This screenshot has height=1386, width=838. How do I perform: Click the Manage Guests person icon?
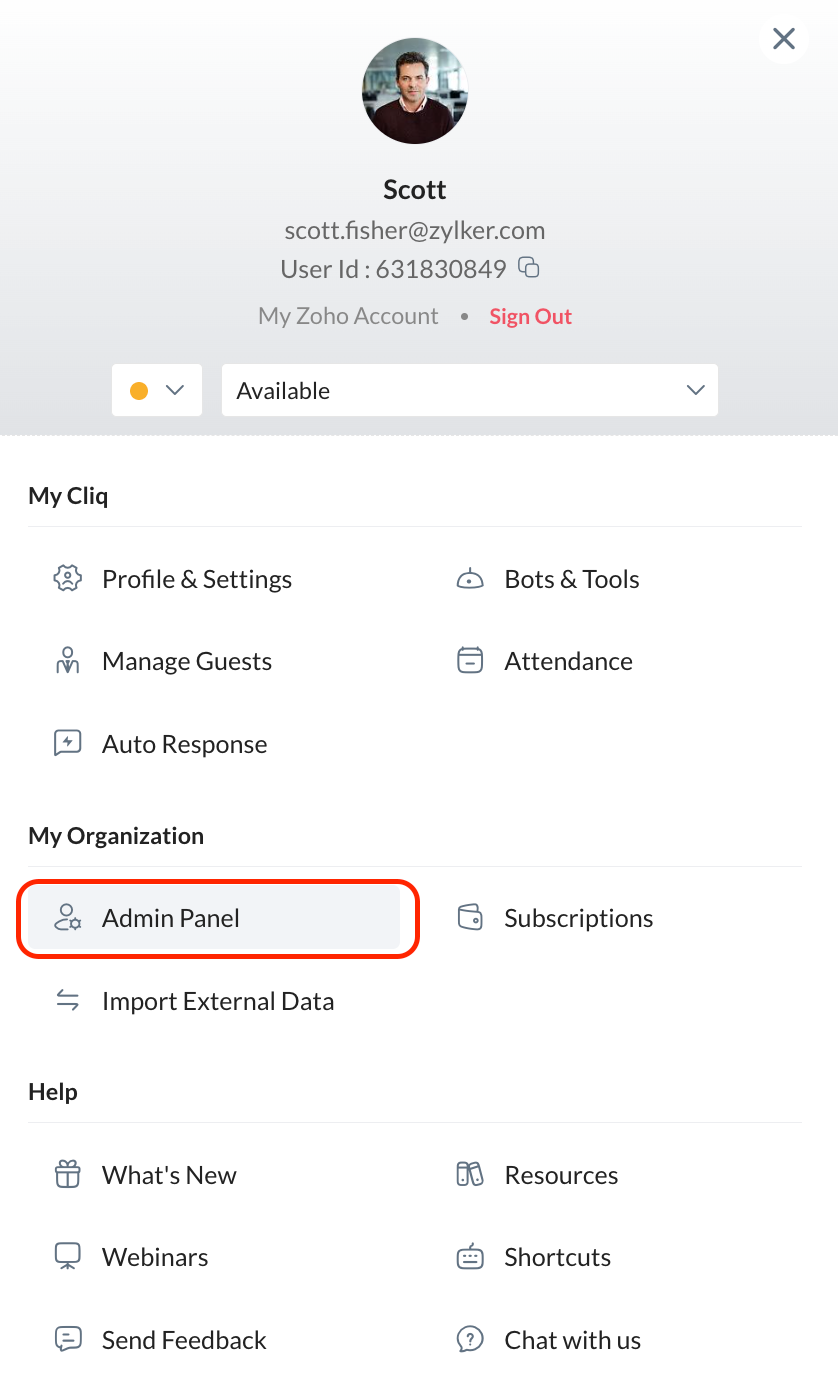pos(67,661)
